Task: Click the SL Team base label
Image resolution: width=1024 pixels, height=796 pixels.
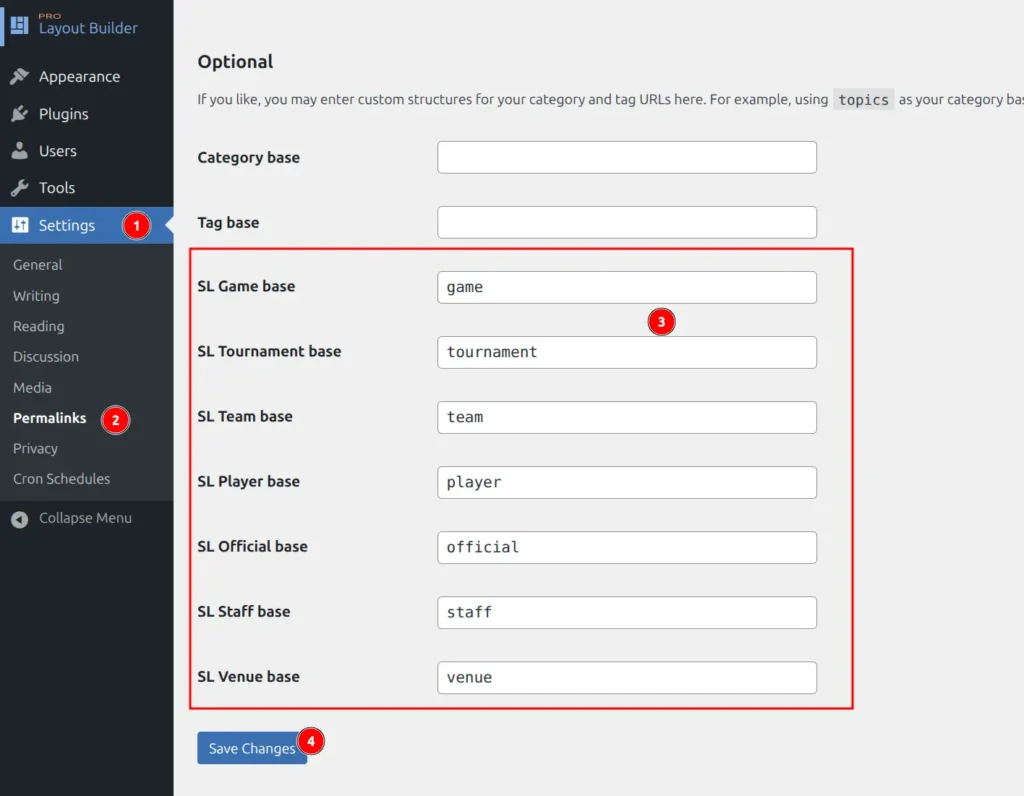Action: [x=245, y=416]
